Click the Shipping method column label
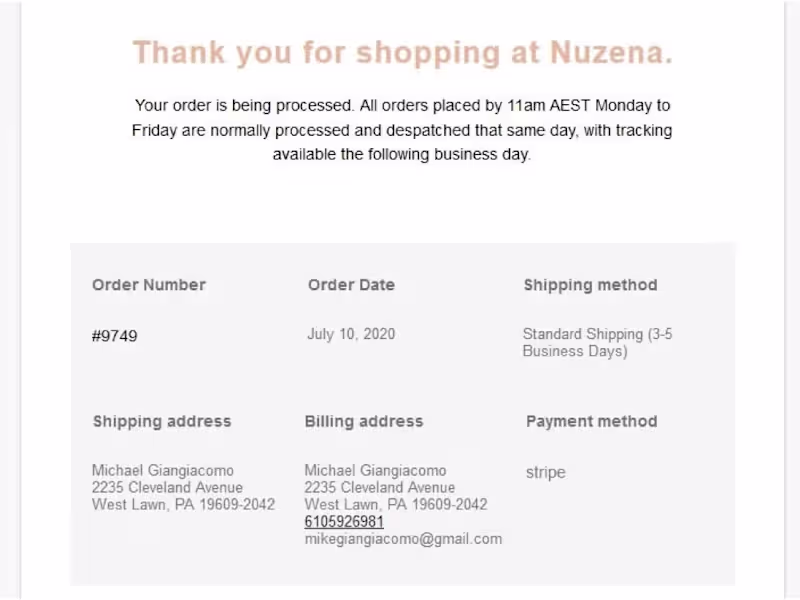800x600 pixels. coord(590,285)
